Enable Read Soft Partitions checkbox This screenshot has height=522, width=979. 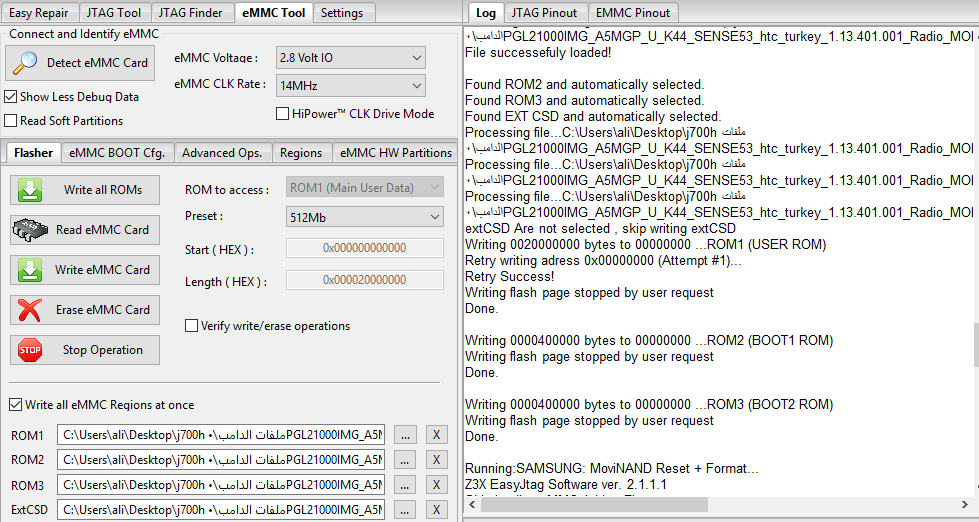(x=11, y=121)
